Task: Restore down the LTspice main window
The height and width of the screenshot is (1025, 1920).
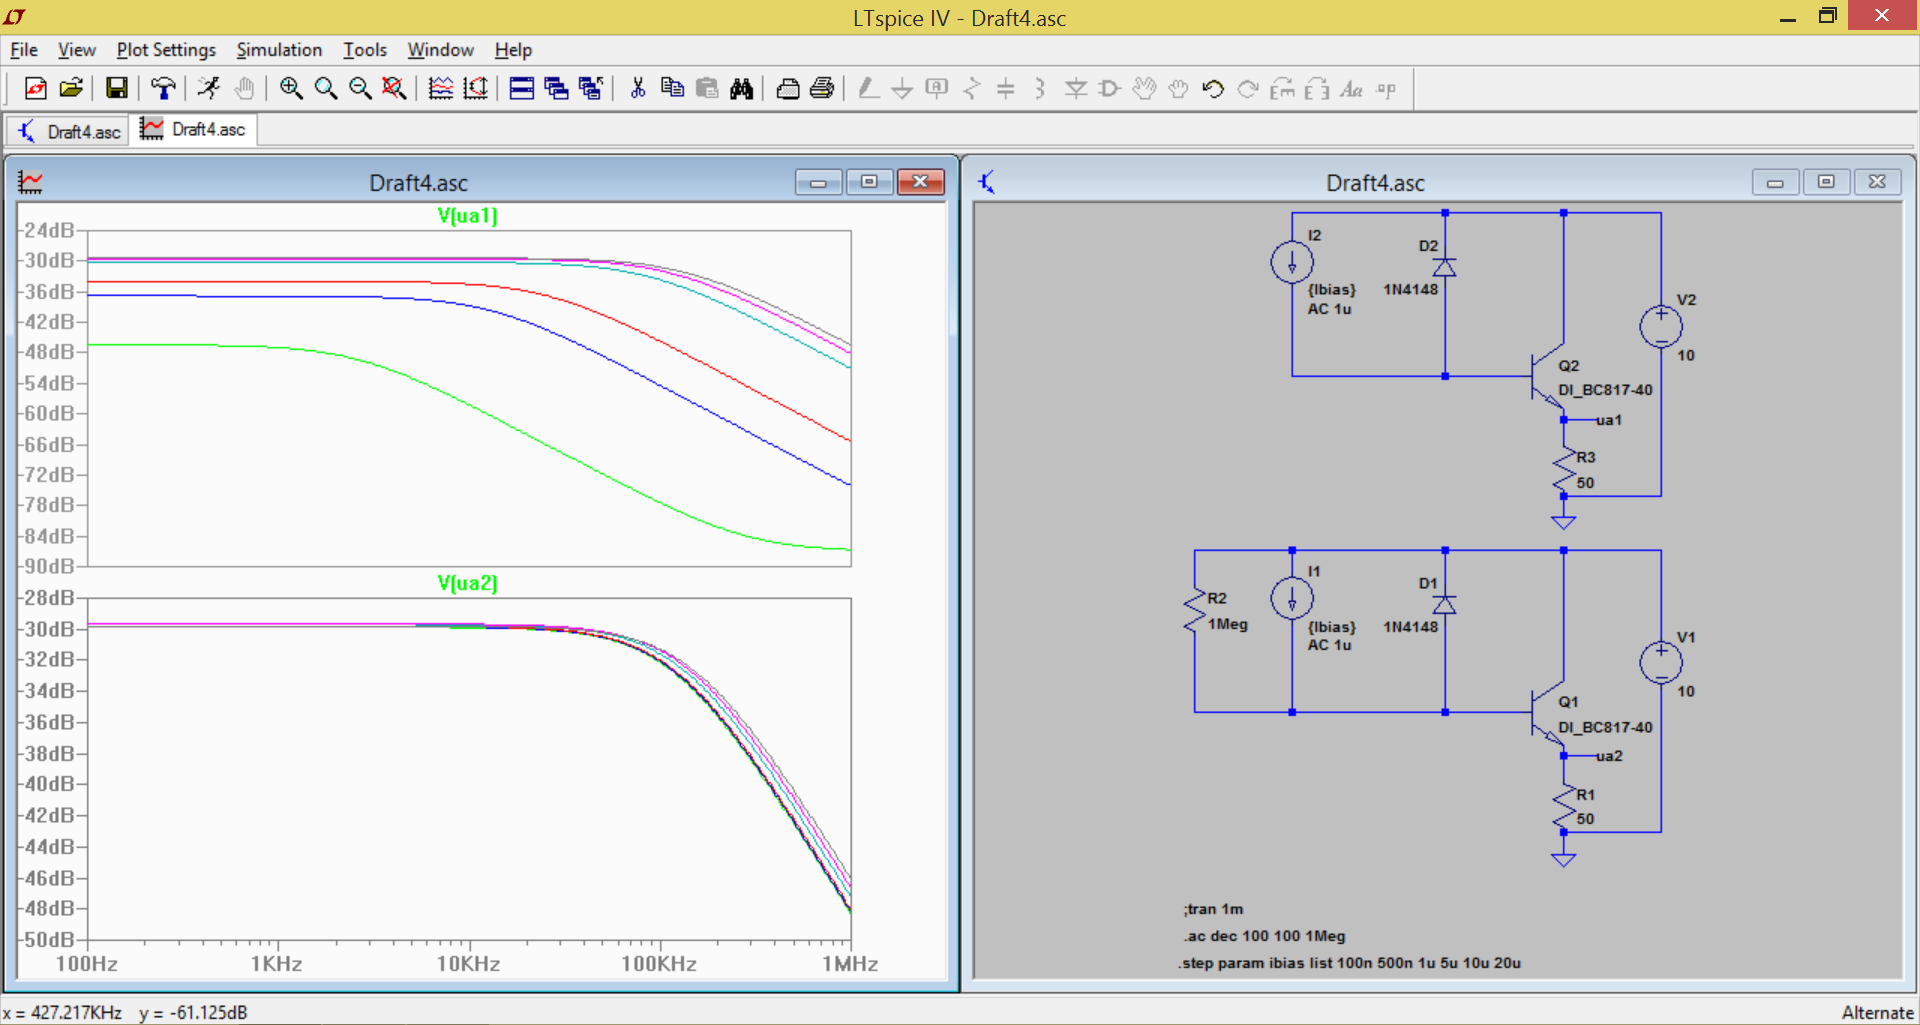Action: click(x=1828, y=16)
